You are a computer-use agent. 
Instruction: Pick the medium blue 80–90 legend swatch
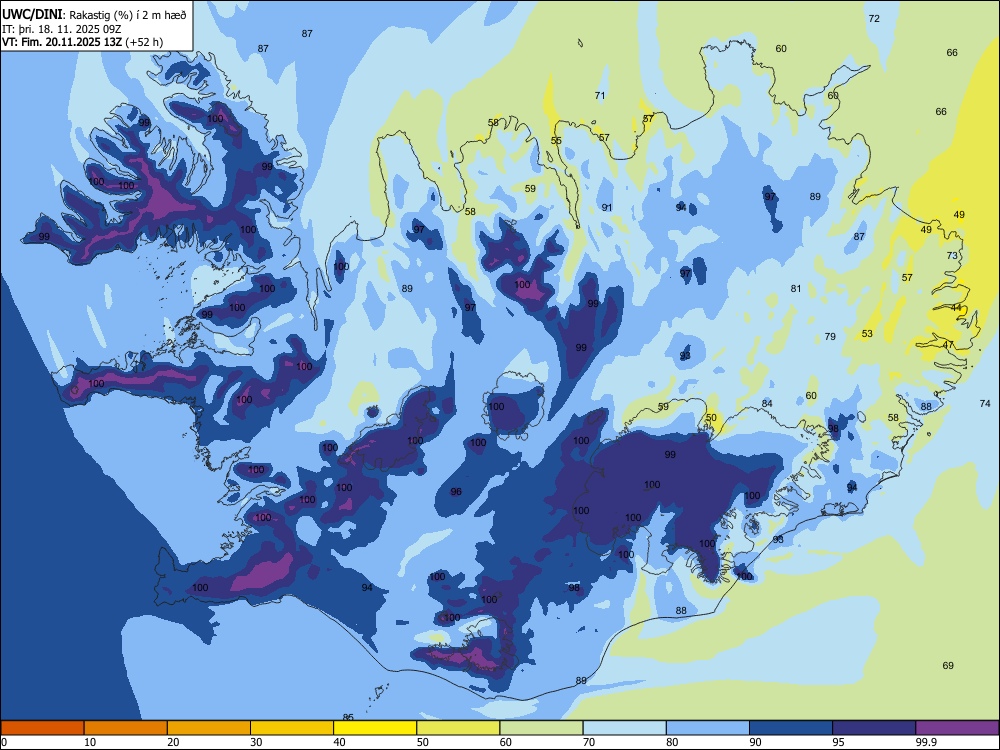coord(707,728)
